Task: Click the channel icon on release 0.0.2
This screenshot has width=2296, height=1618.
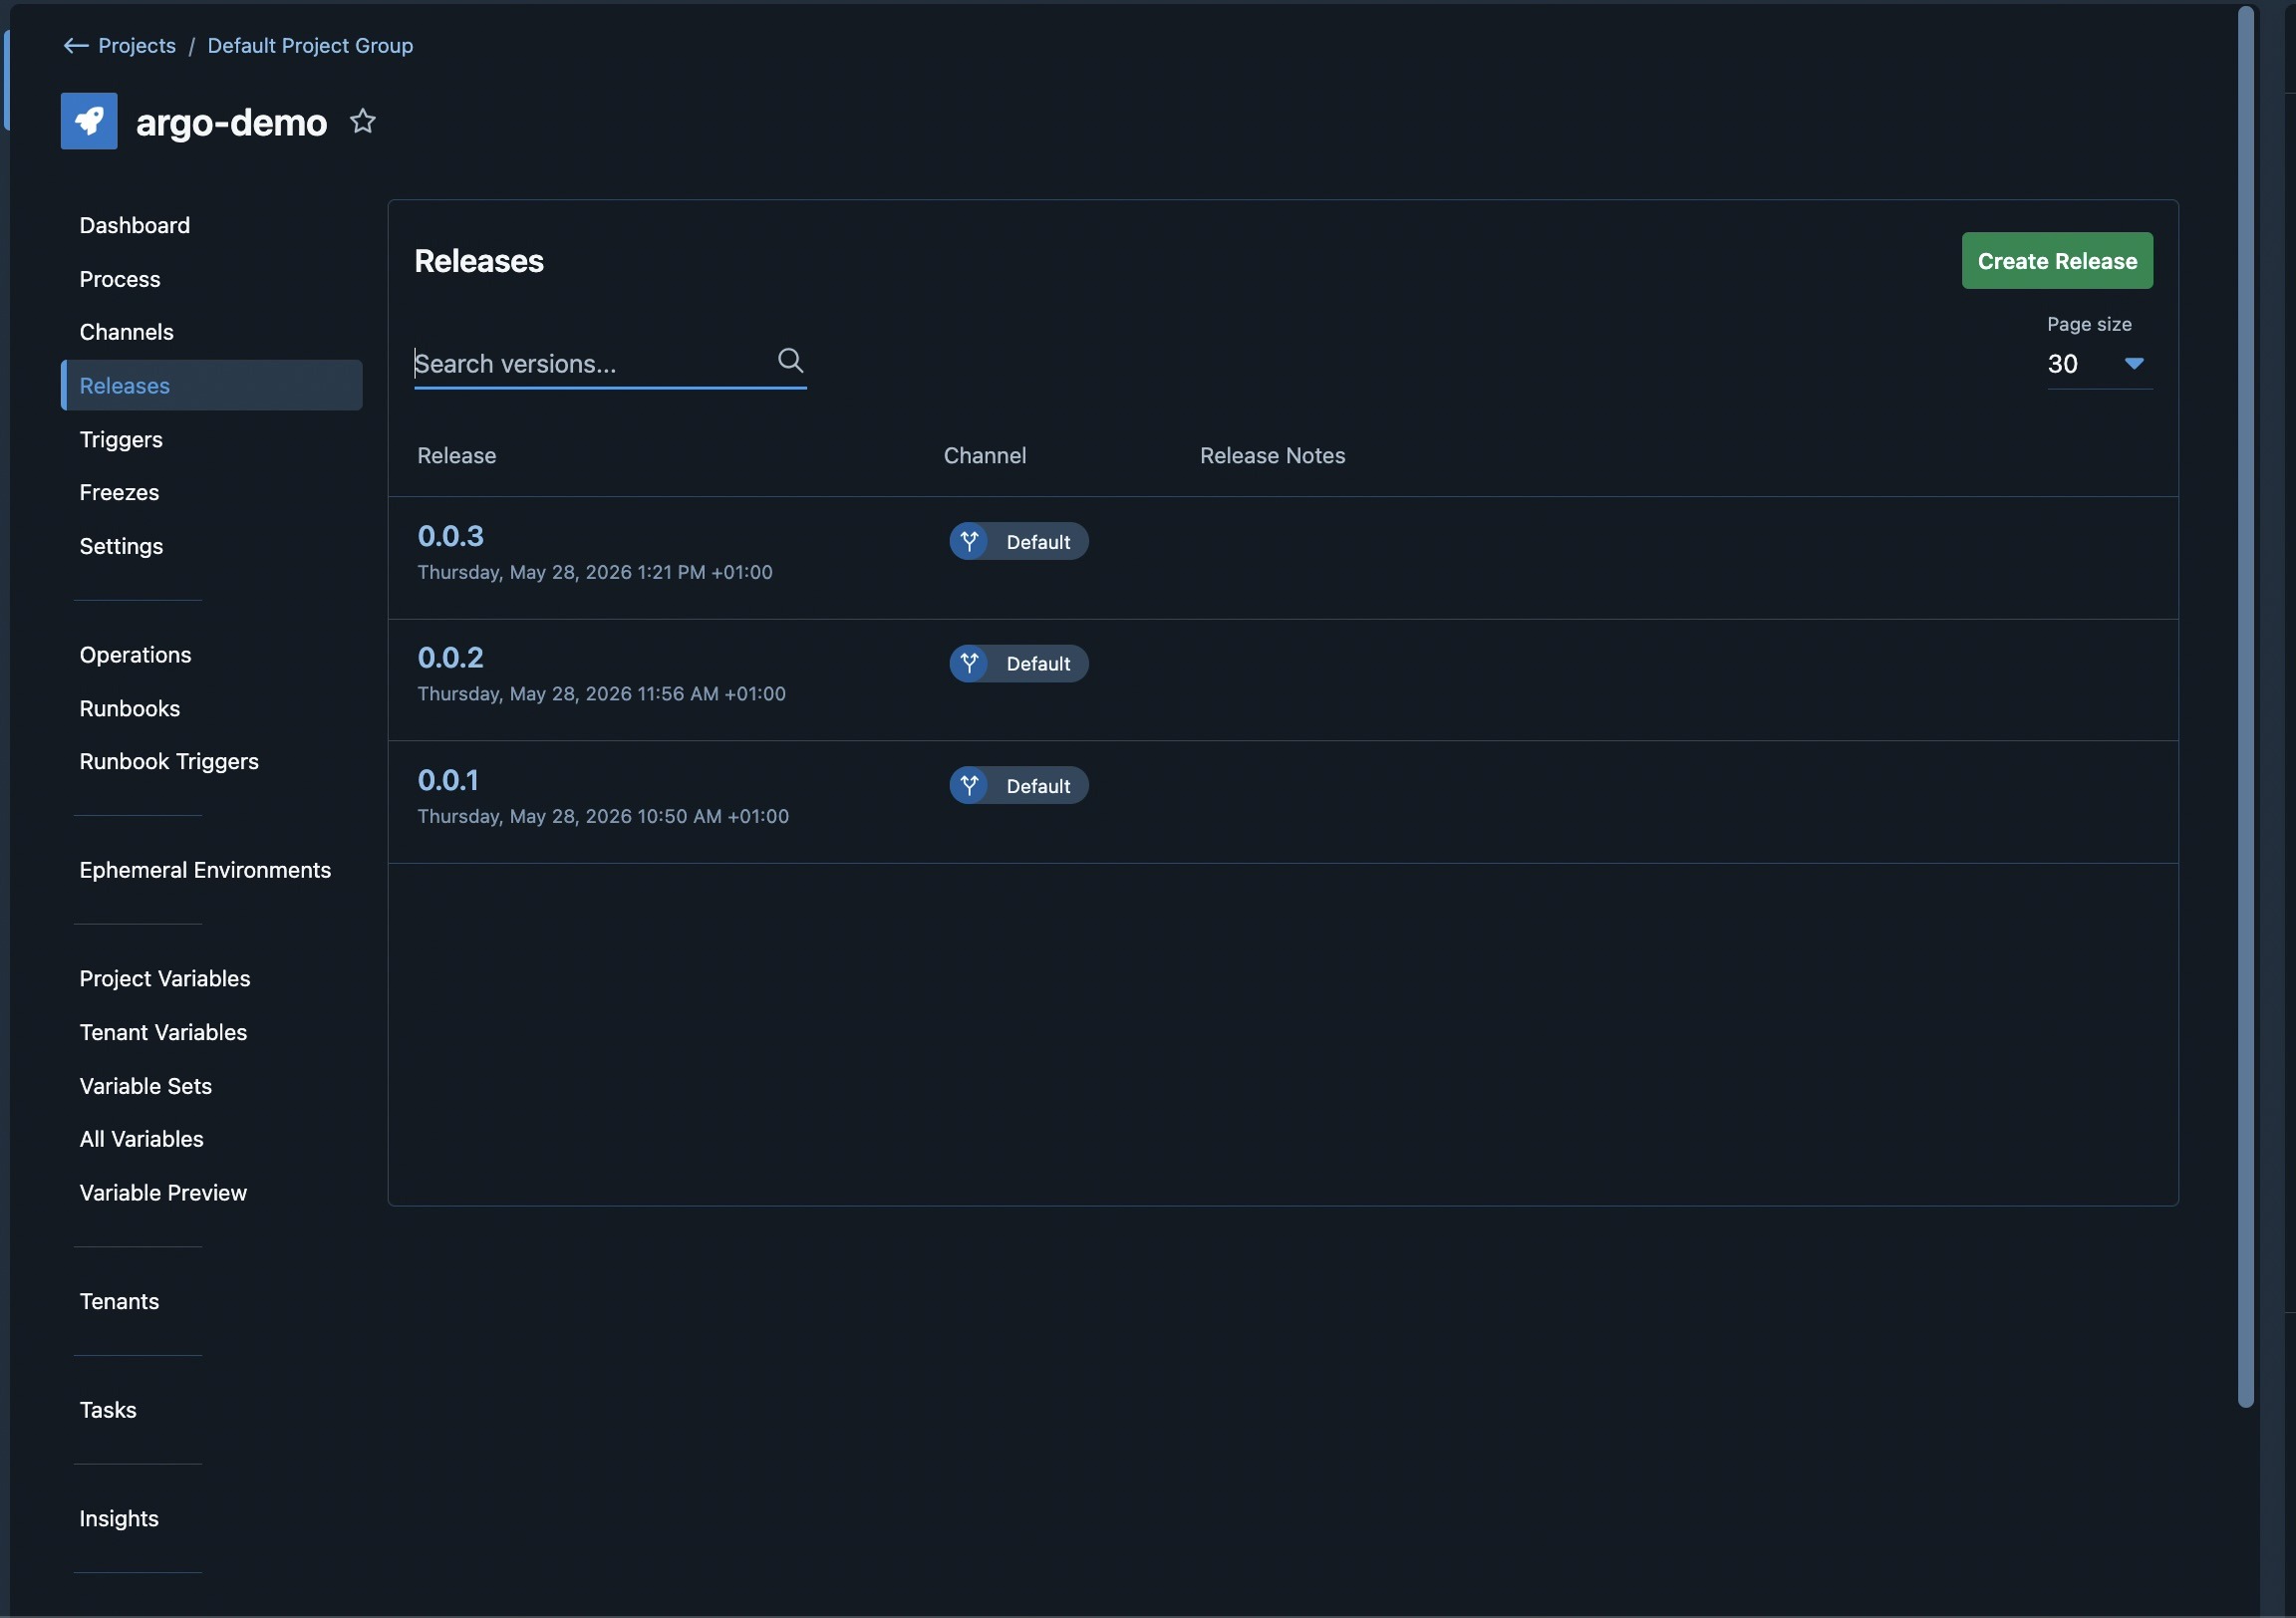Action: pos(969,663)
